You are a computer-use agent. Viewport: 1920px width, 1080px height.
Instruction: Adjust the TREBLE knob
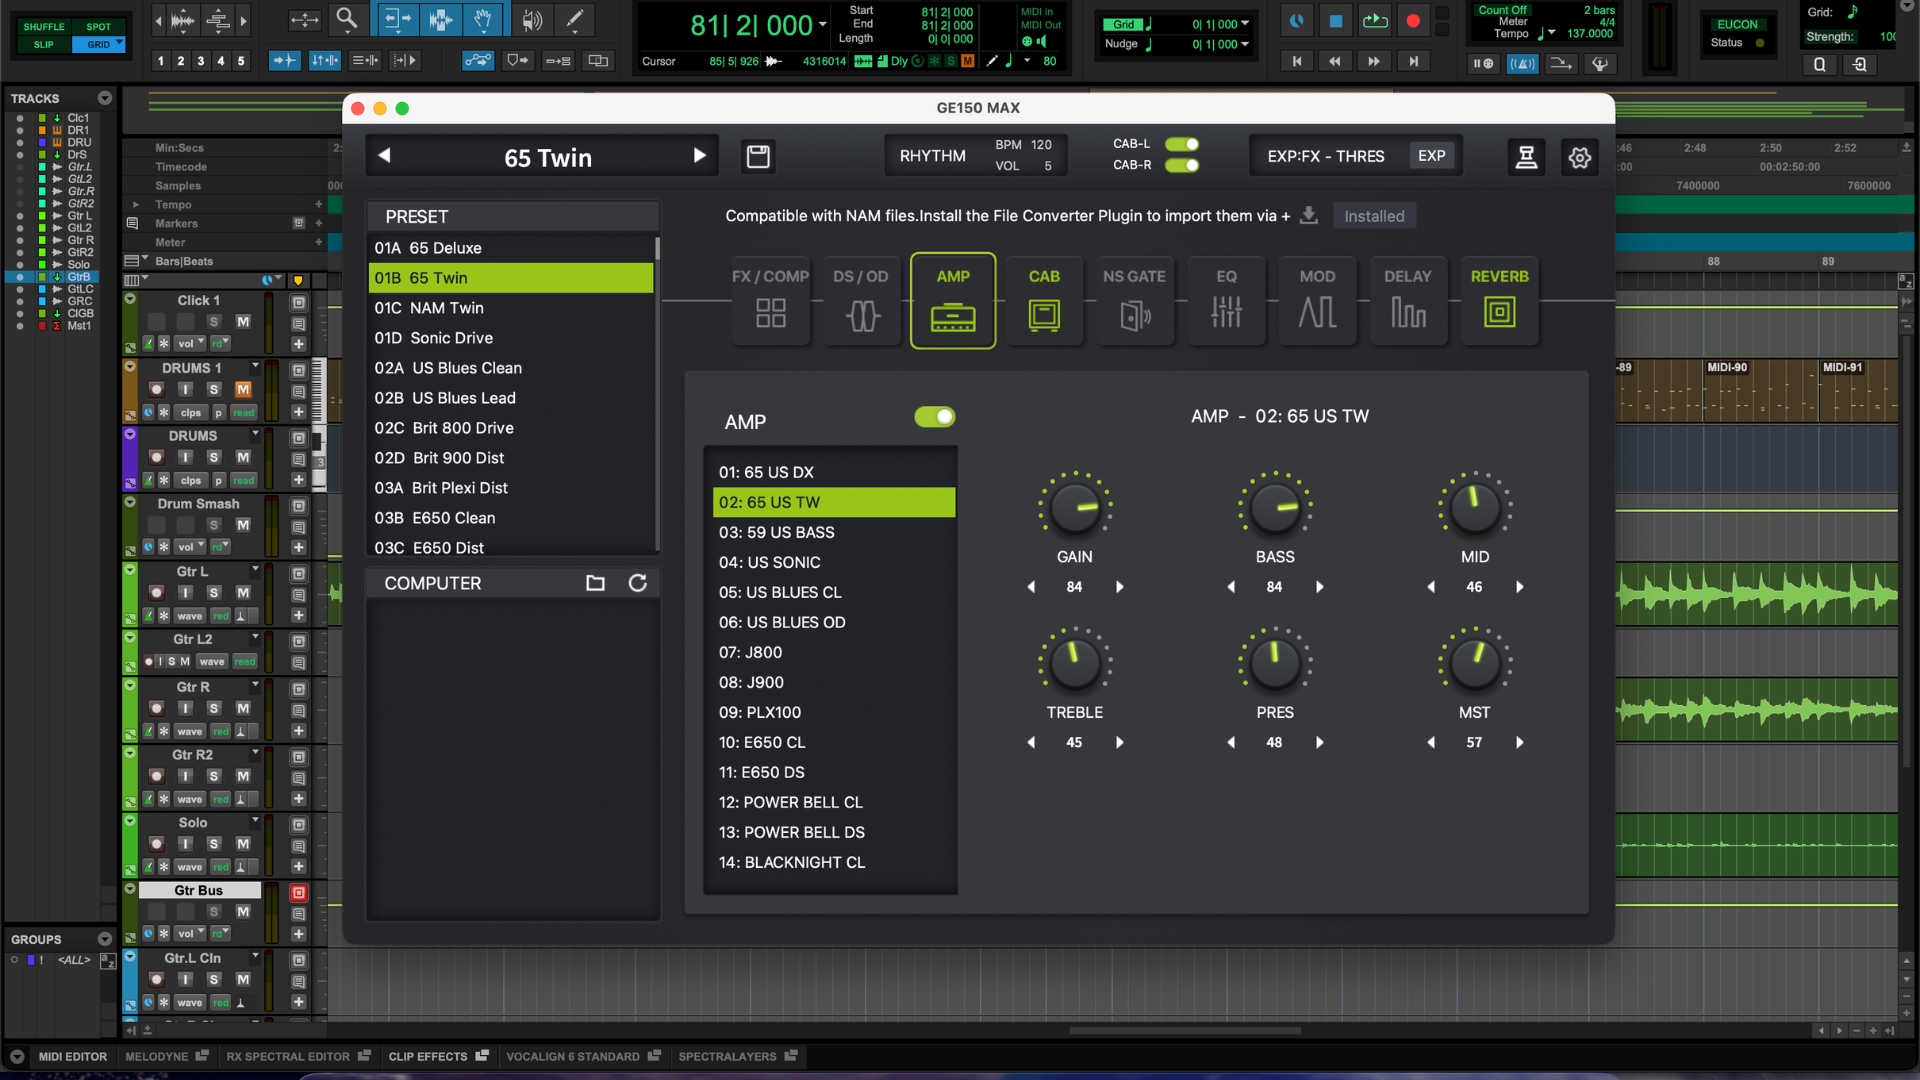pos(1075,663)
